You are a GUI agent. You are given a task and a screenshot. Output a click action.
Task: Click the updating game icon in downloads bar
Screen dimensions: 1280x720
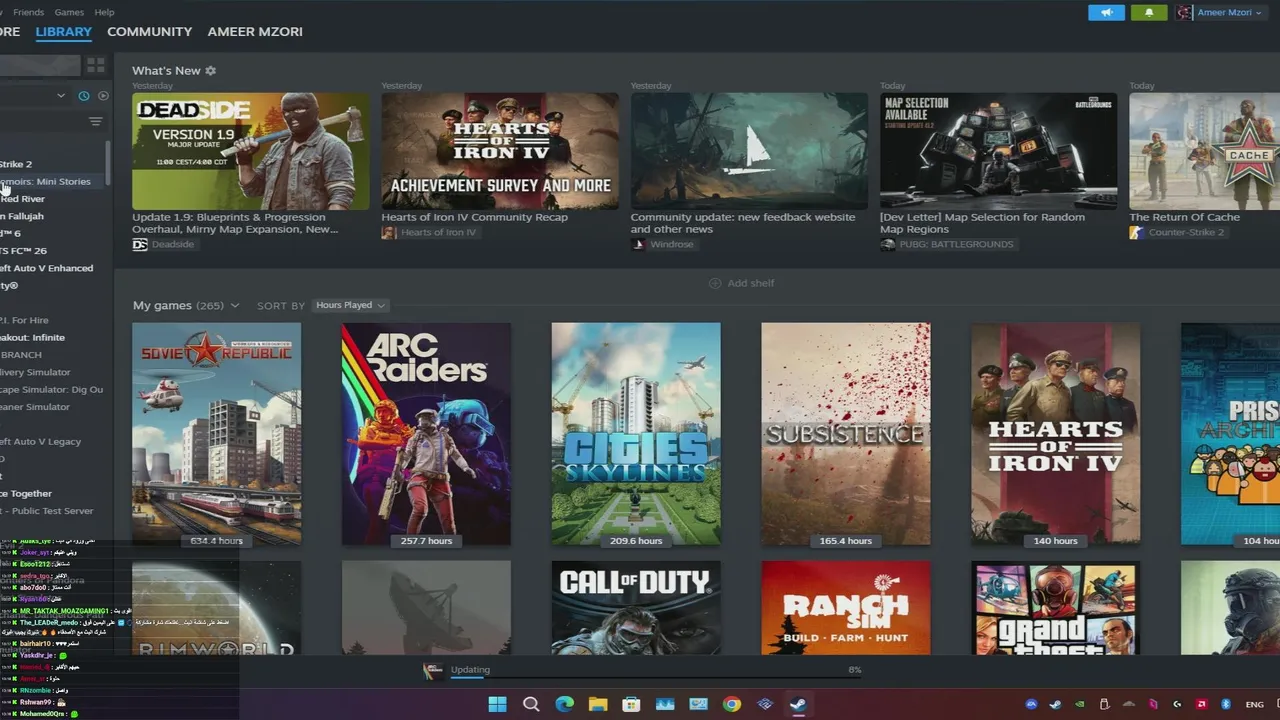[x=433, y=671]
